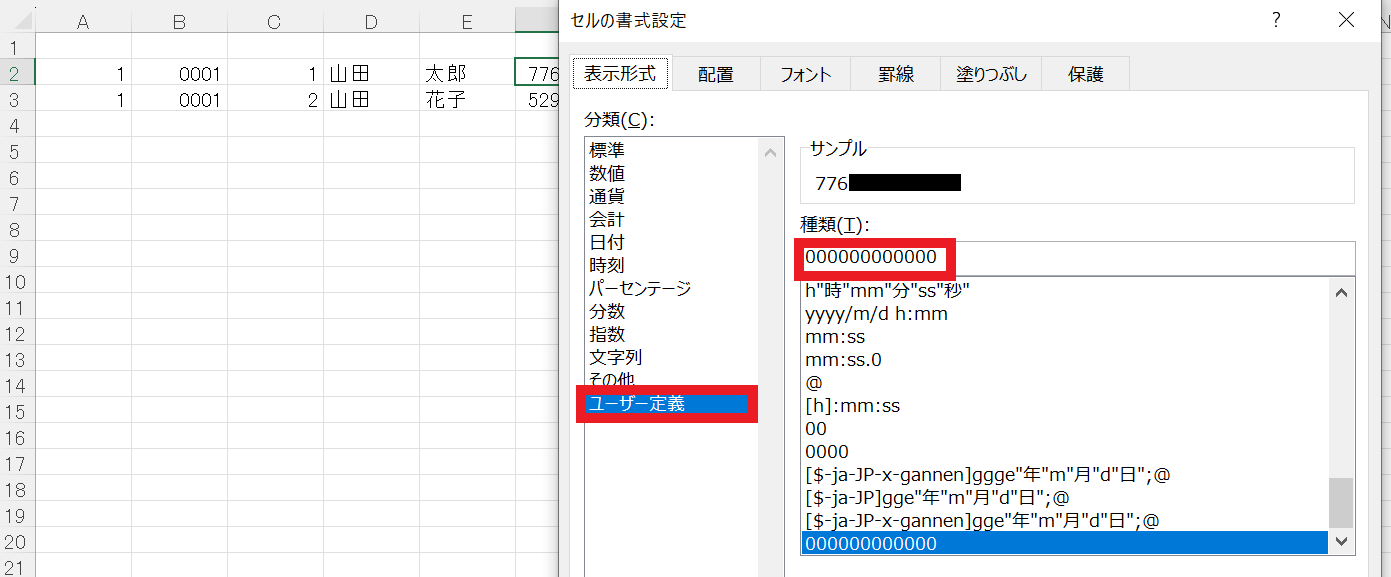Select the yyyy/m/d h:mm format
The height and width of the screenshot is (577, 1391).
[x=876, y=314]
